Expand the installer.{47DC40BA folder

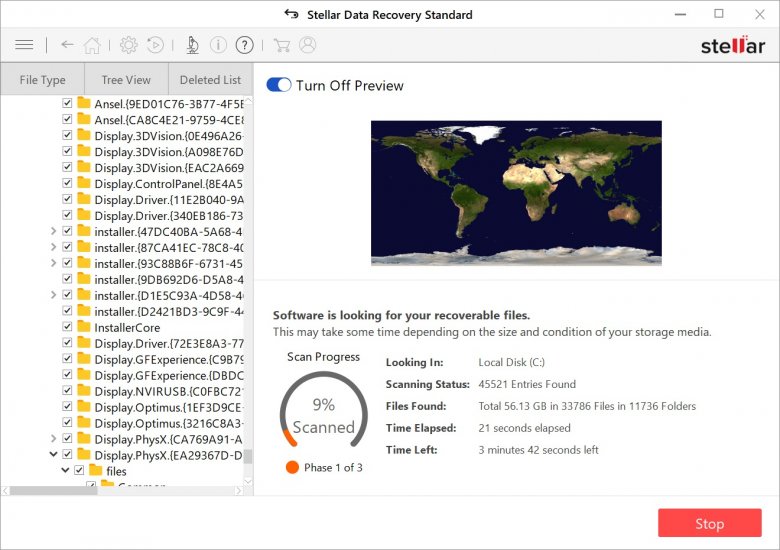coord(53,231)
